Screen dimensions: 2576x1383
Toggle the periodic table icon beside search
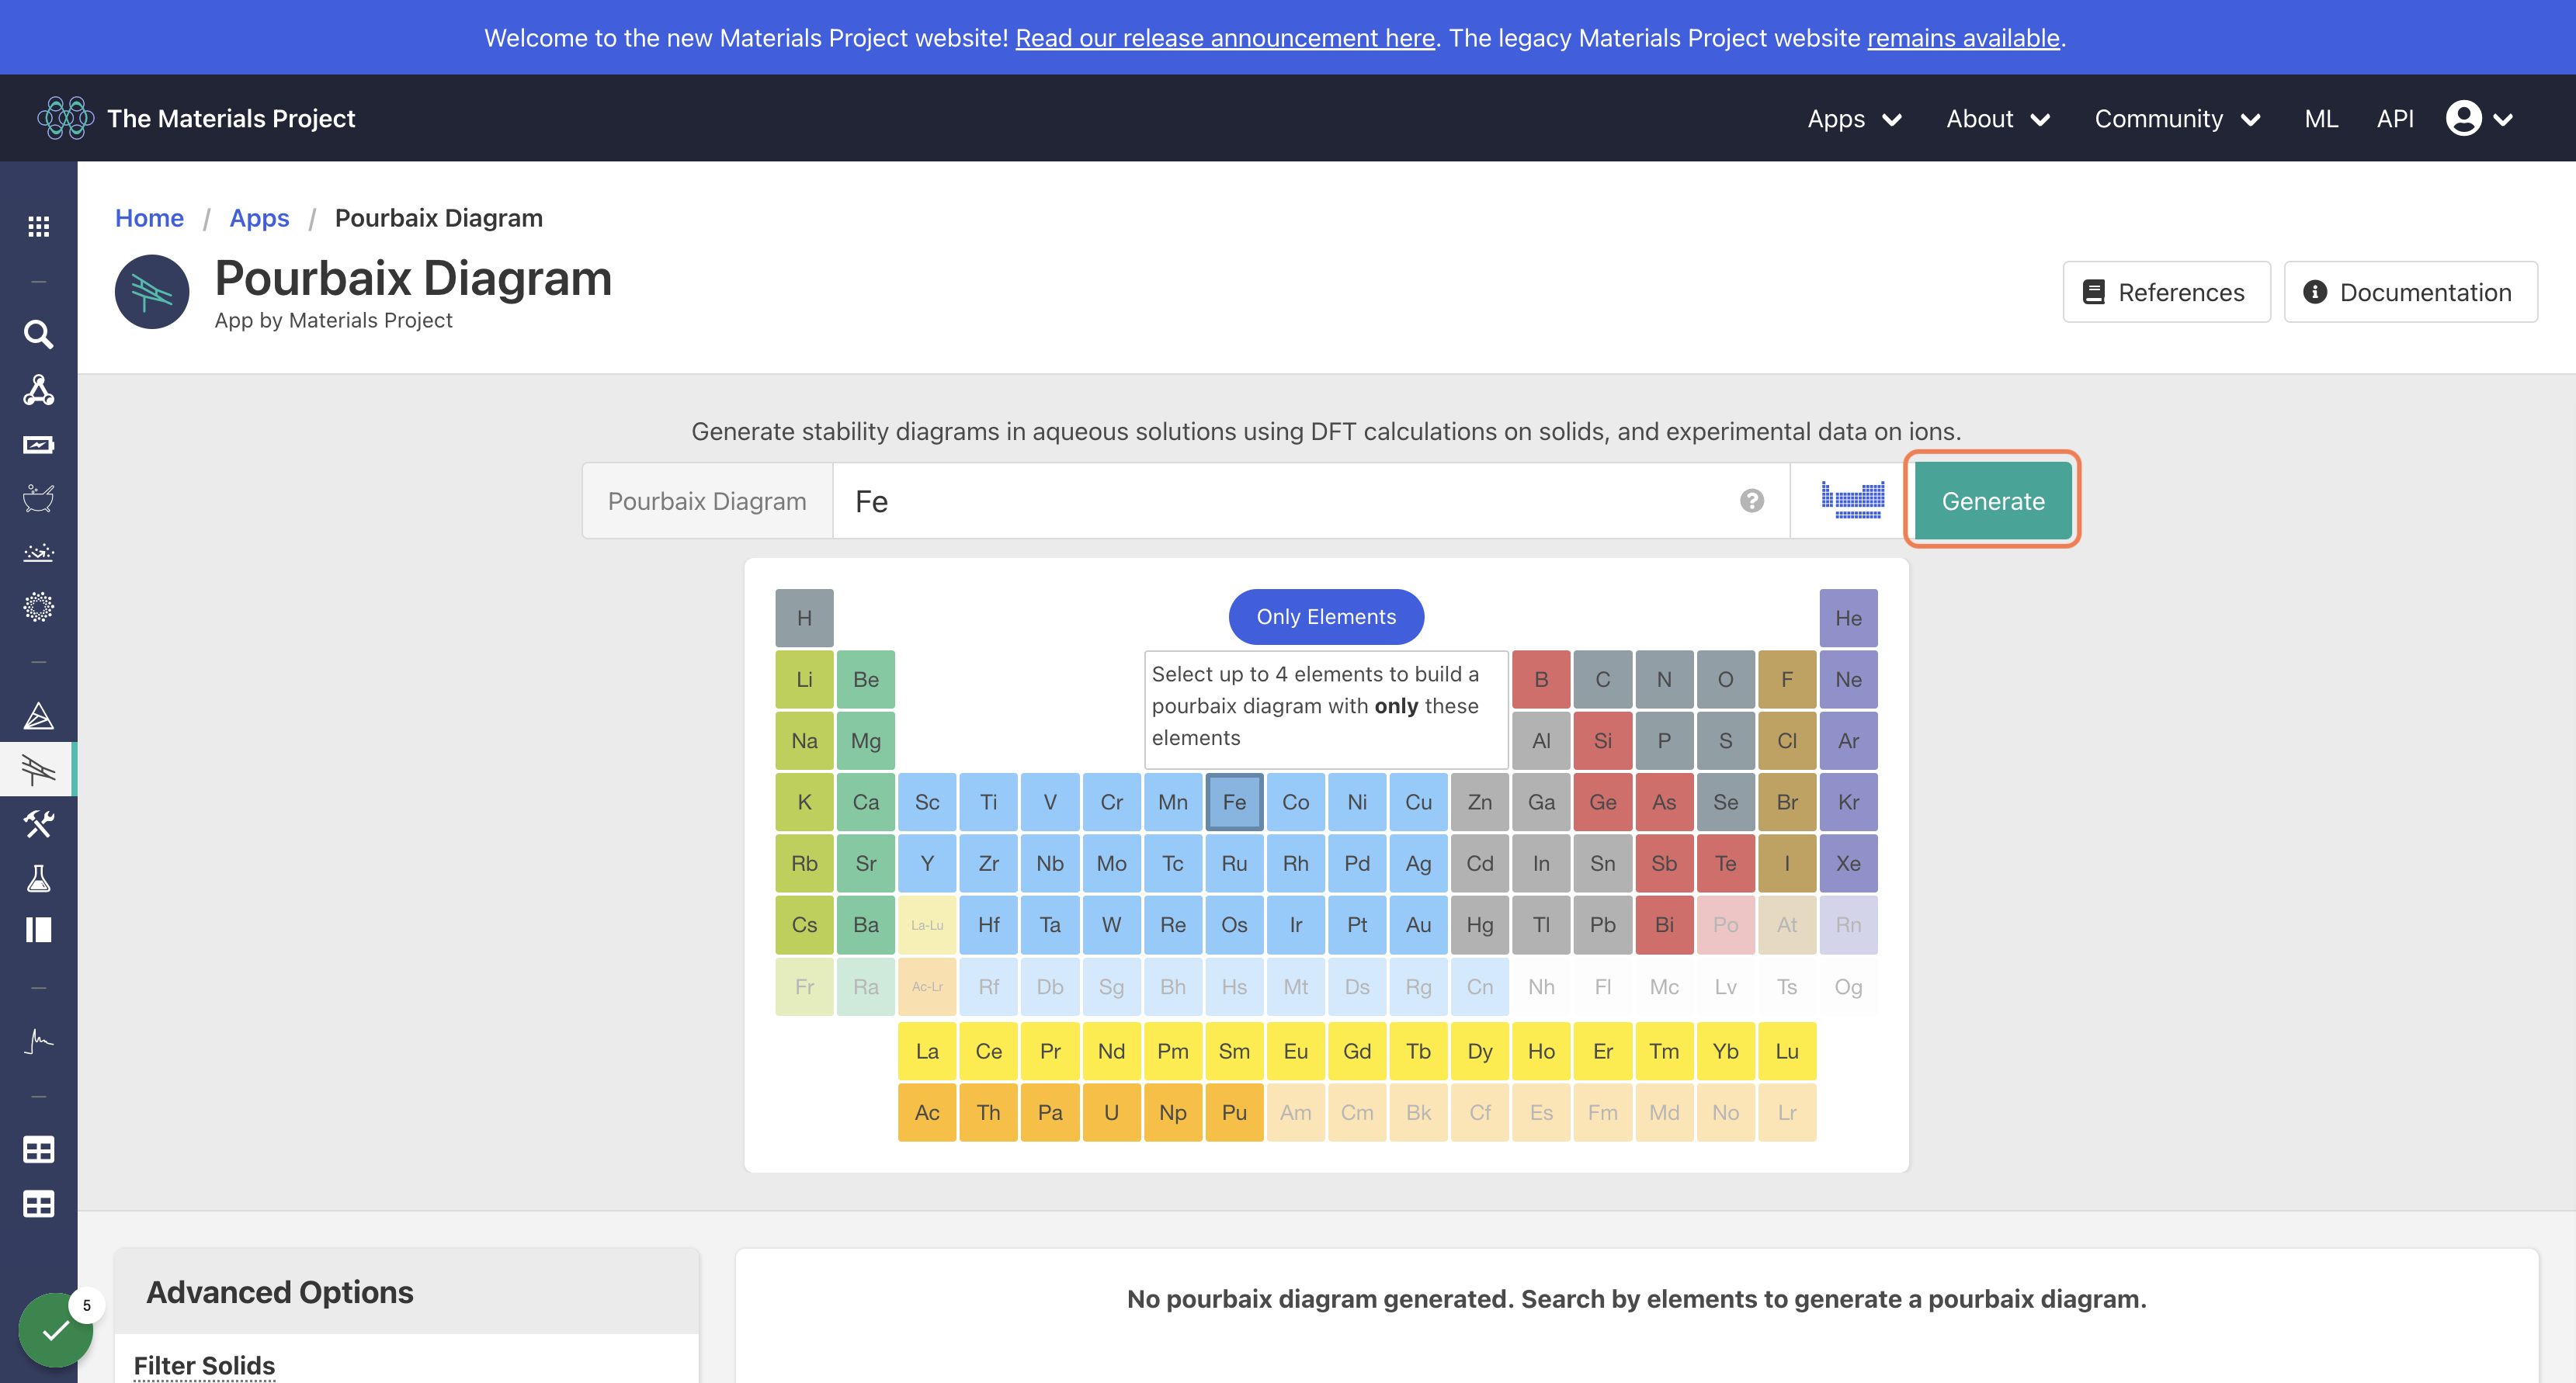tap(1852, 500)
